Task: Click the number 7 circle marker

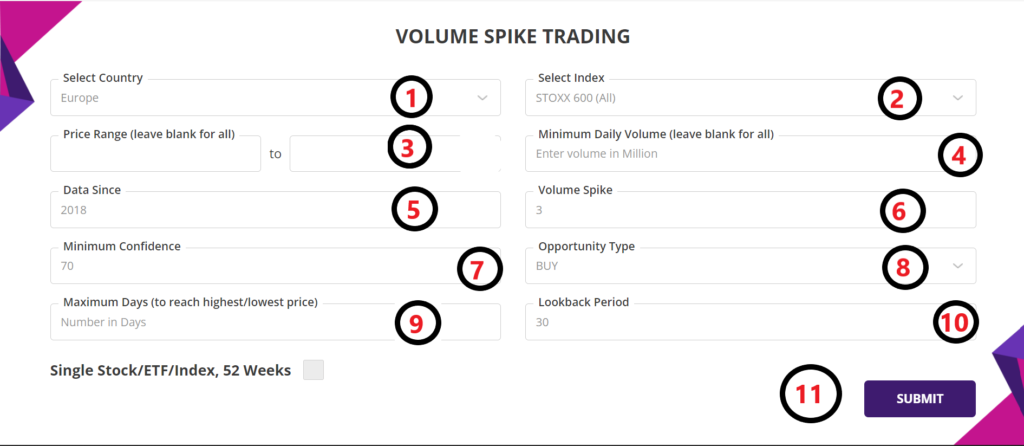Action: (x=477, y=268)
